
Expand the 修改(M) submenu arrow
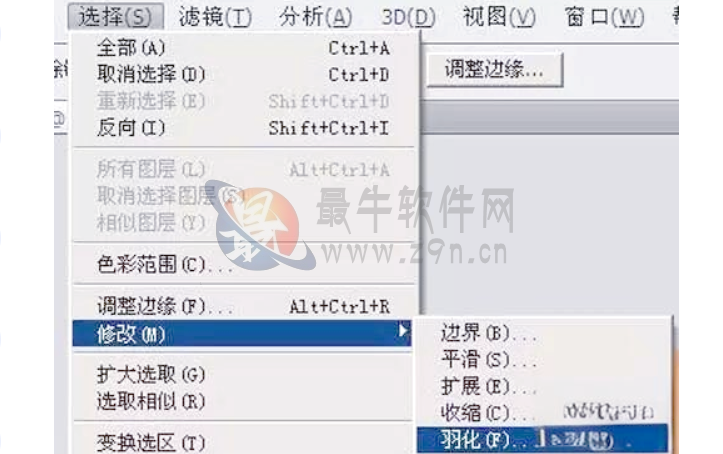[403, 332]
